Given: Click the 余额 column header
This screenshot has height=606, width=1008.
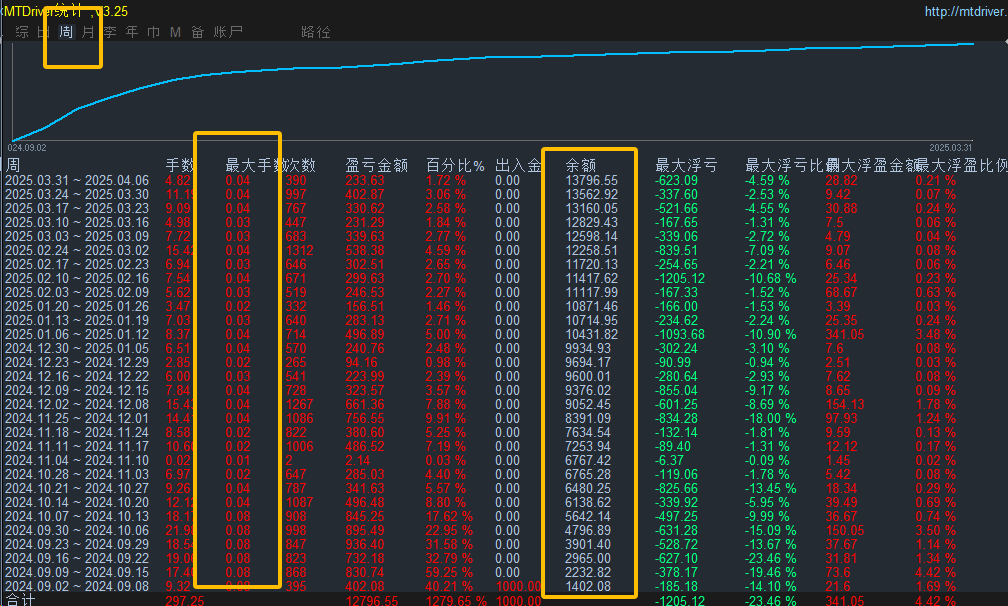Looking at the screenshot, I should 581,165.
